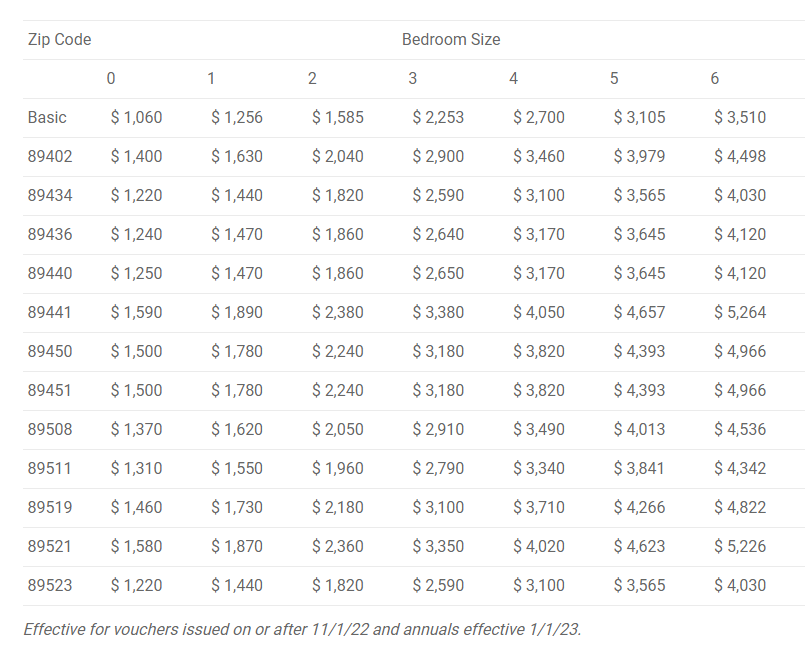Select the $ 5,264 cell

tap(740, 313)
